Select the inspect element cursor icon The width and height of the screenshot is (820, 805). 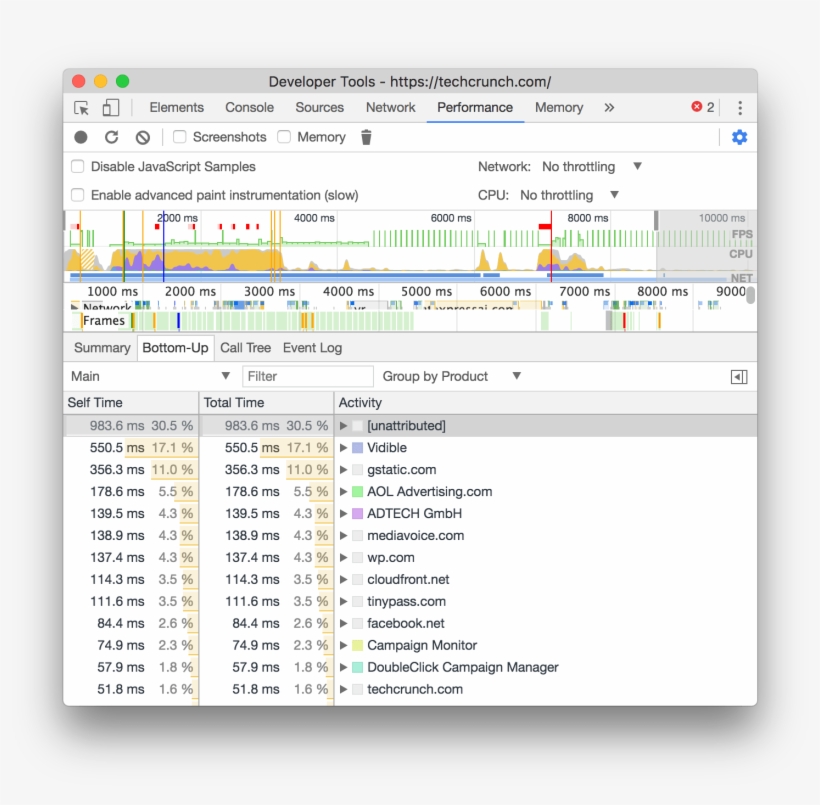(83, 107)
